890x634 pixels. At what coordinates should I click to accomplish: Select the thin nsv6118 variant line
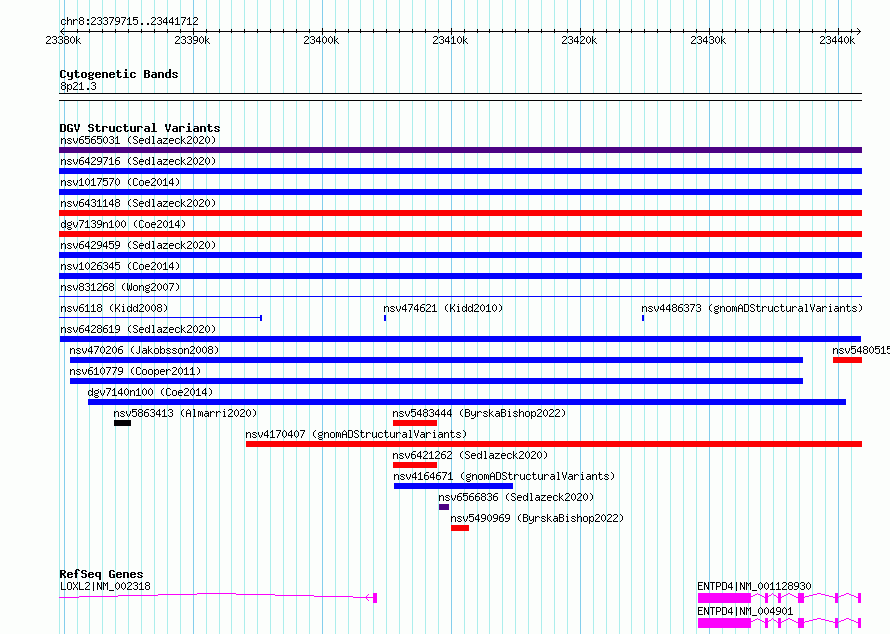pos(161,318)
